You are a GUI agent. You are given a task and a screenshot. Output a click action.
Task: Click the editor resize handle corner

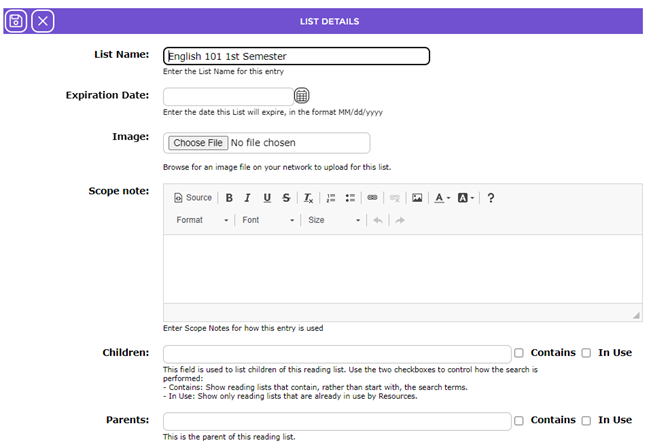tap(636, 315)
